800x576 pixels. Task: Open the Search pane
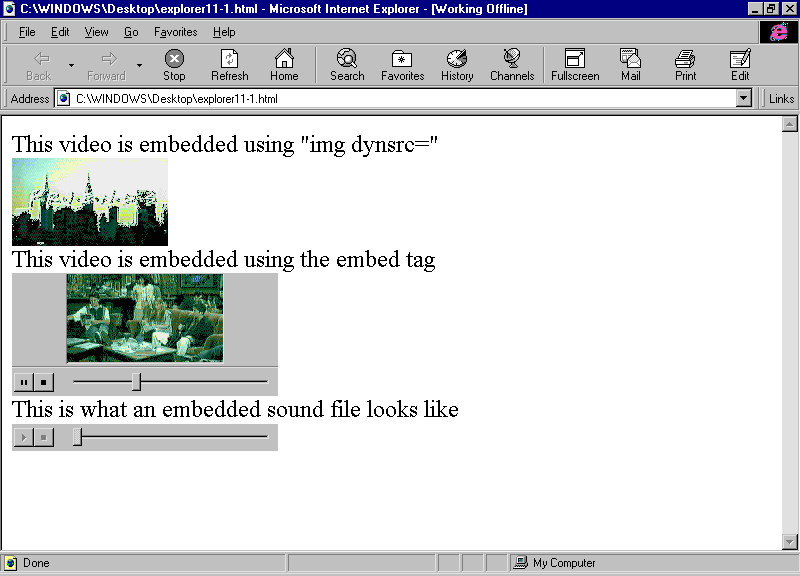pyautogui.click(x=347, y=64)
